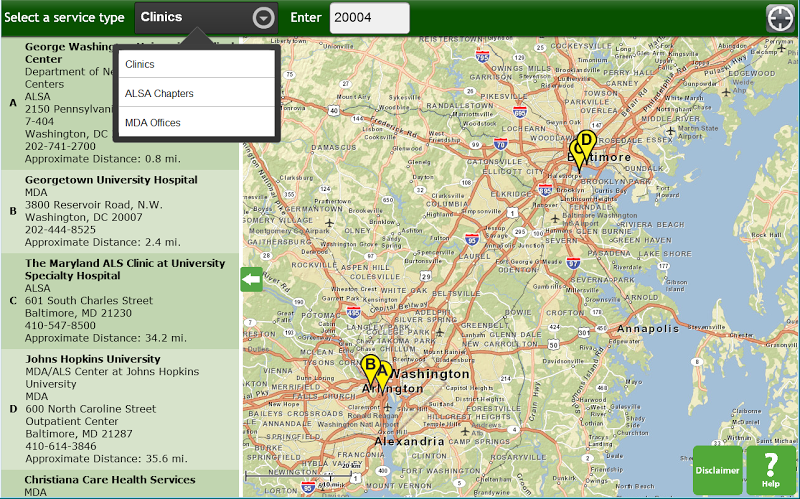Click map marker C in Baltimore
This screenshot has width=800, height=499.
pyautogui.click(x=577, y=155)
